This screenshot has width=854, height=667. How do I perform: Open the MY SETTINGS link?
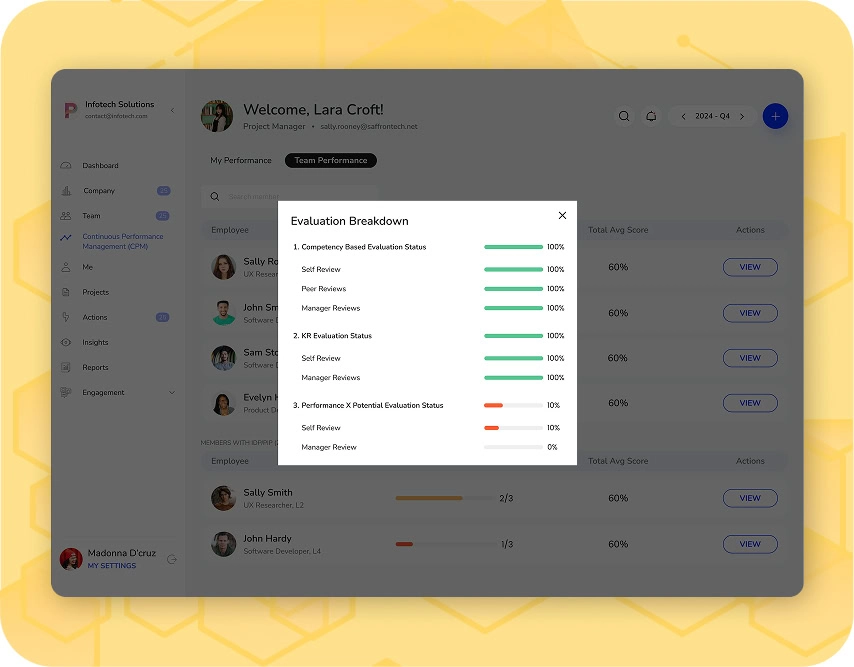(x=111, y=566)
